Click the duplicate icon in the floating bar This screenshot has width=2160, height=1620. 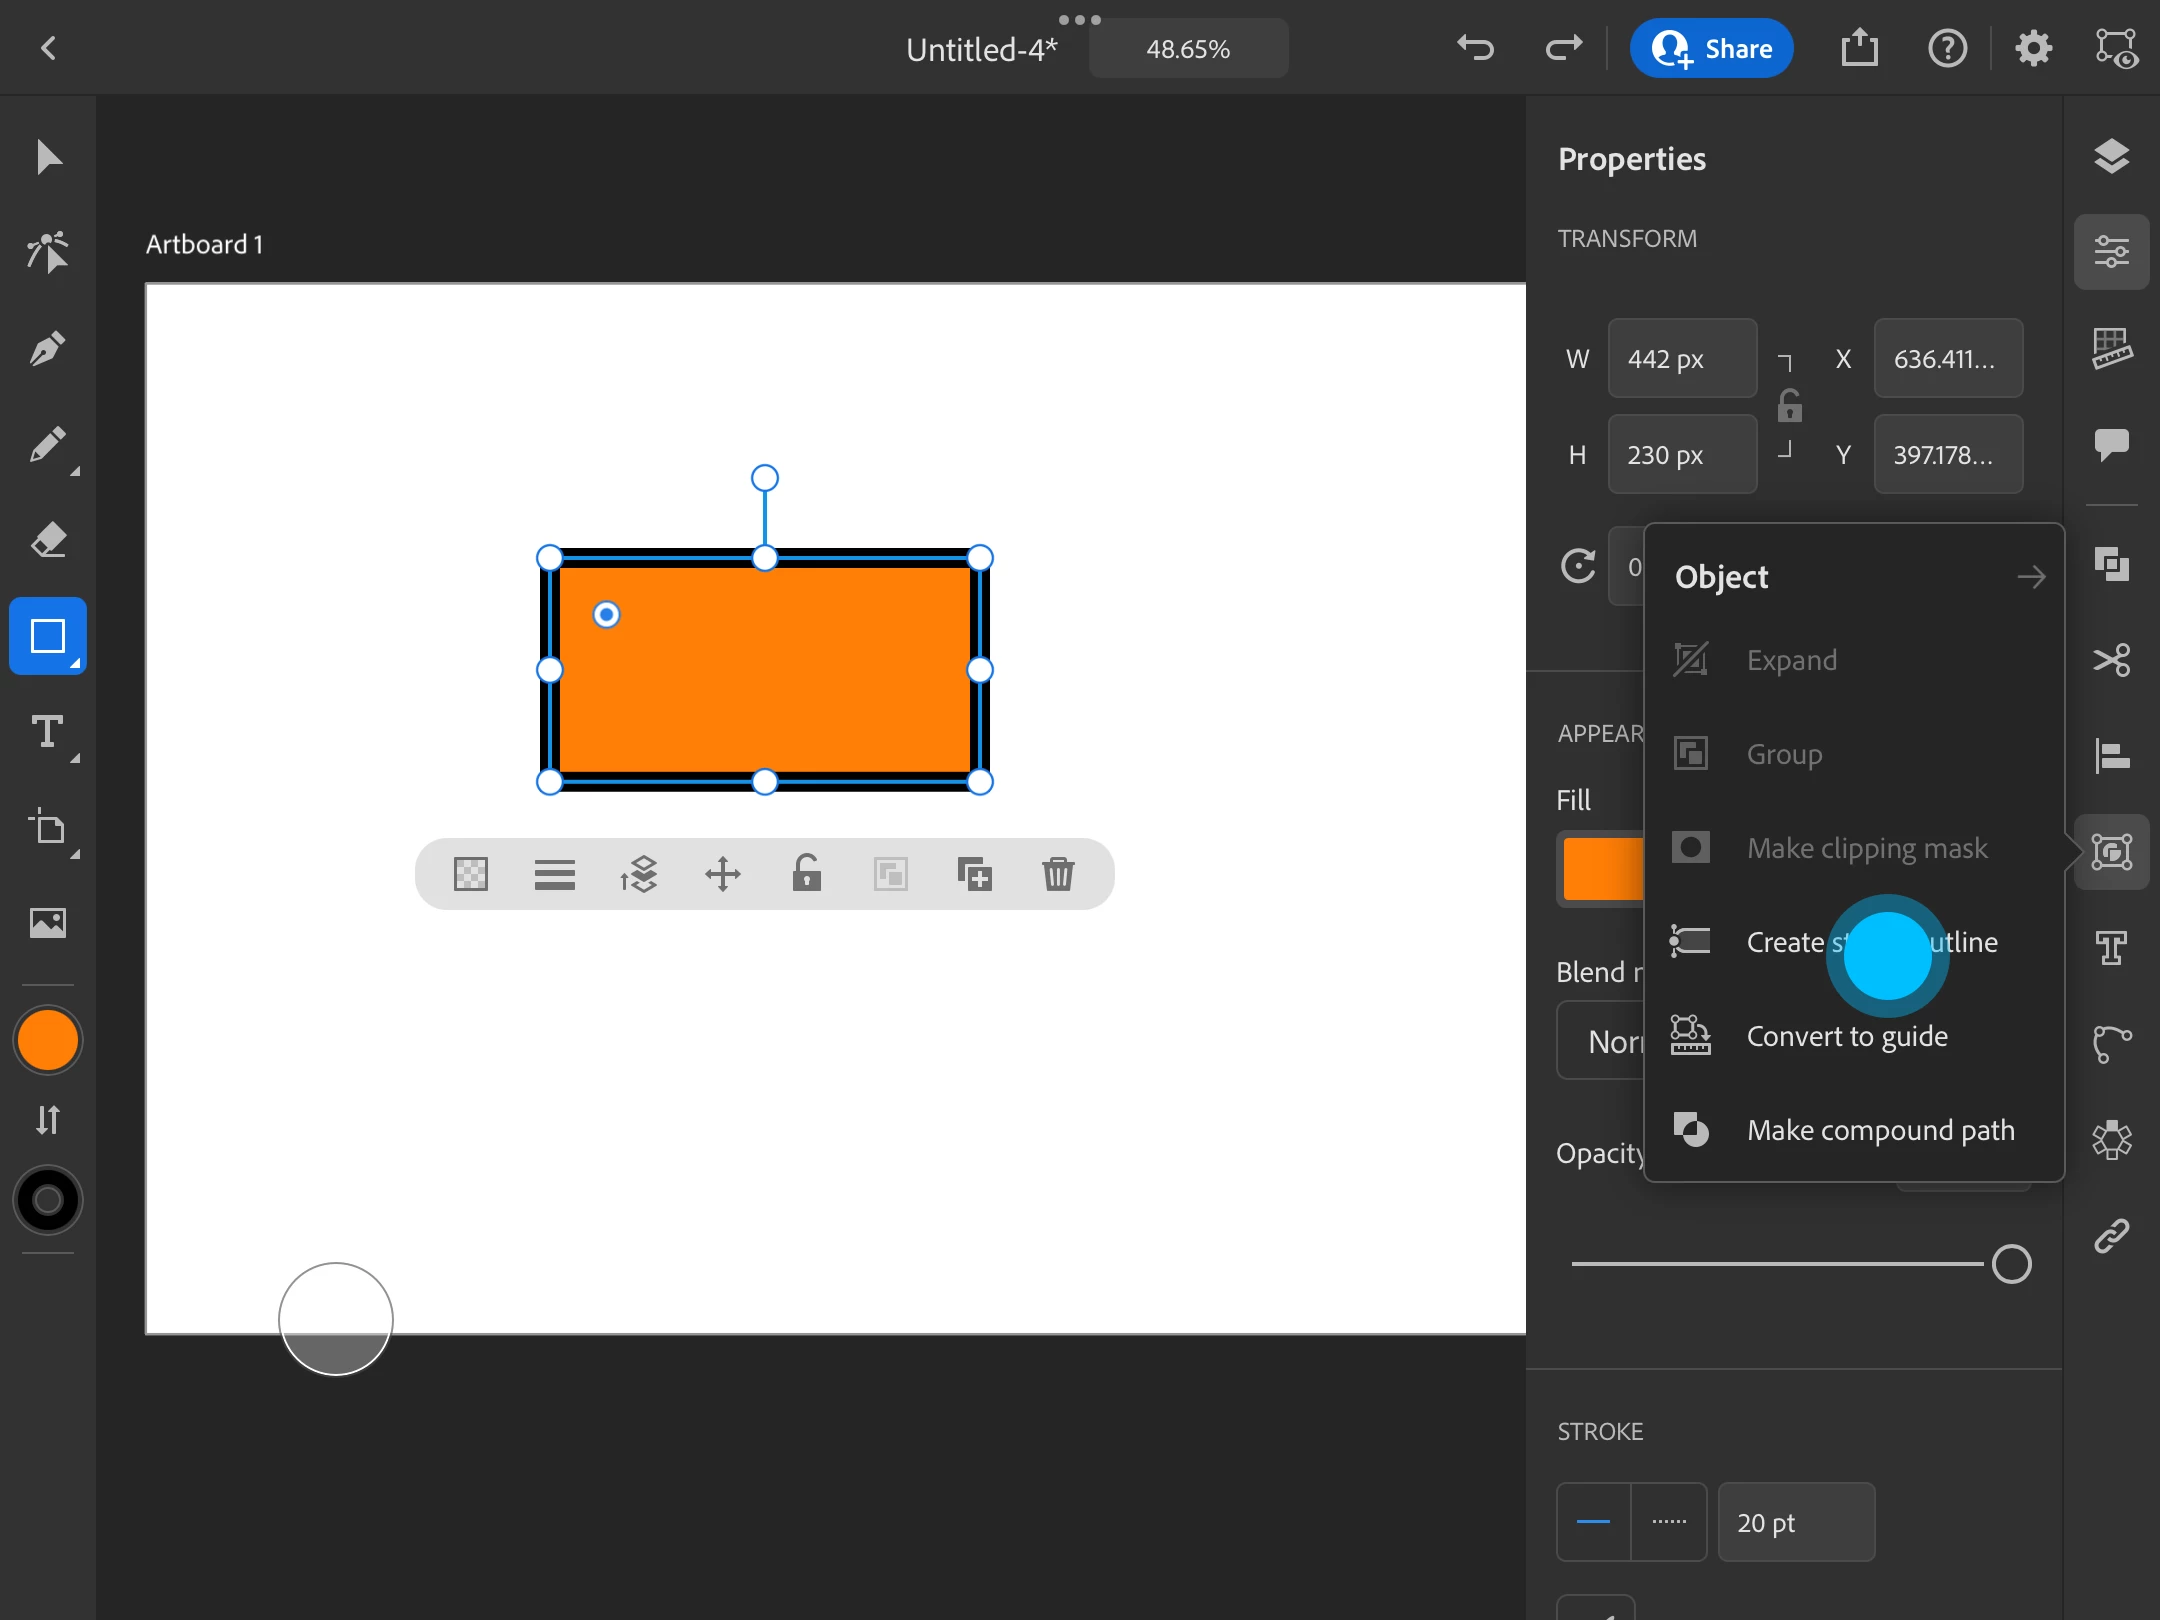click(x=974, y=874)
